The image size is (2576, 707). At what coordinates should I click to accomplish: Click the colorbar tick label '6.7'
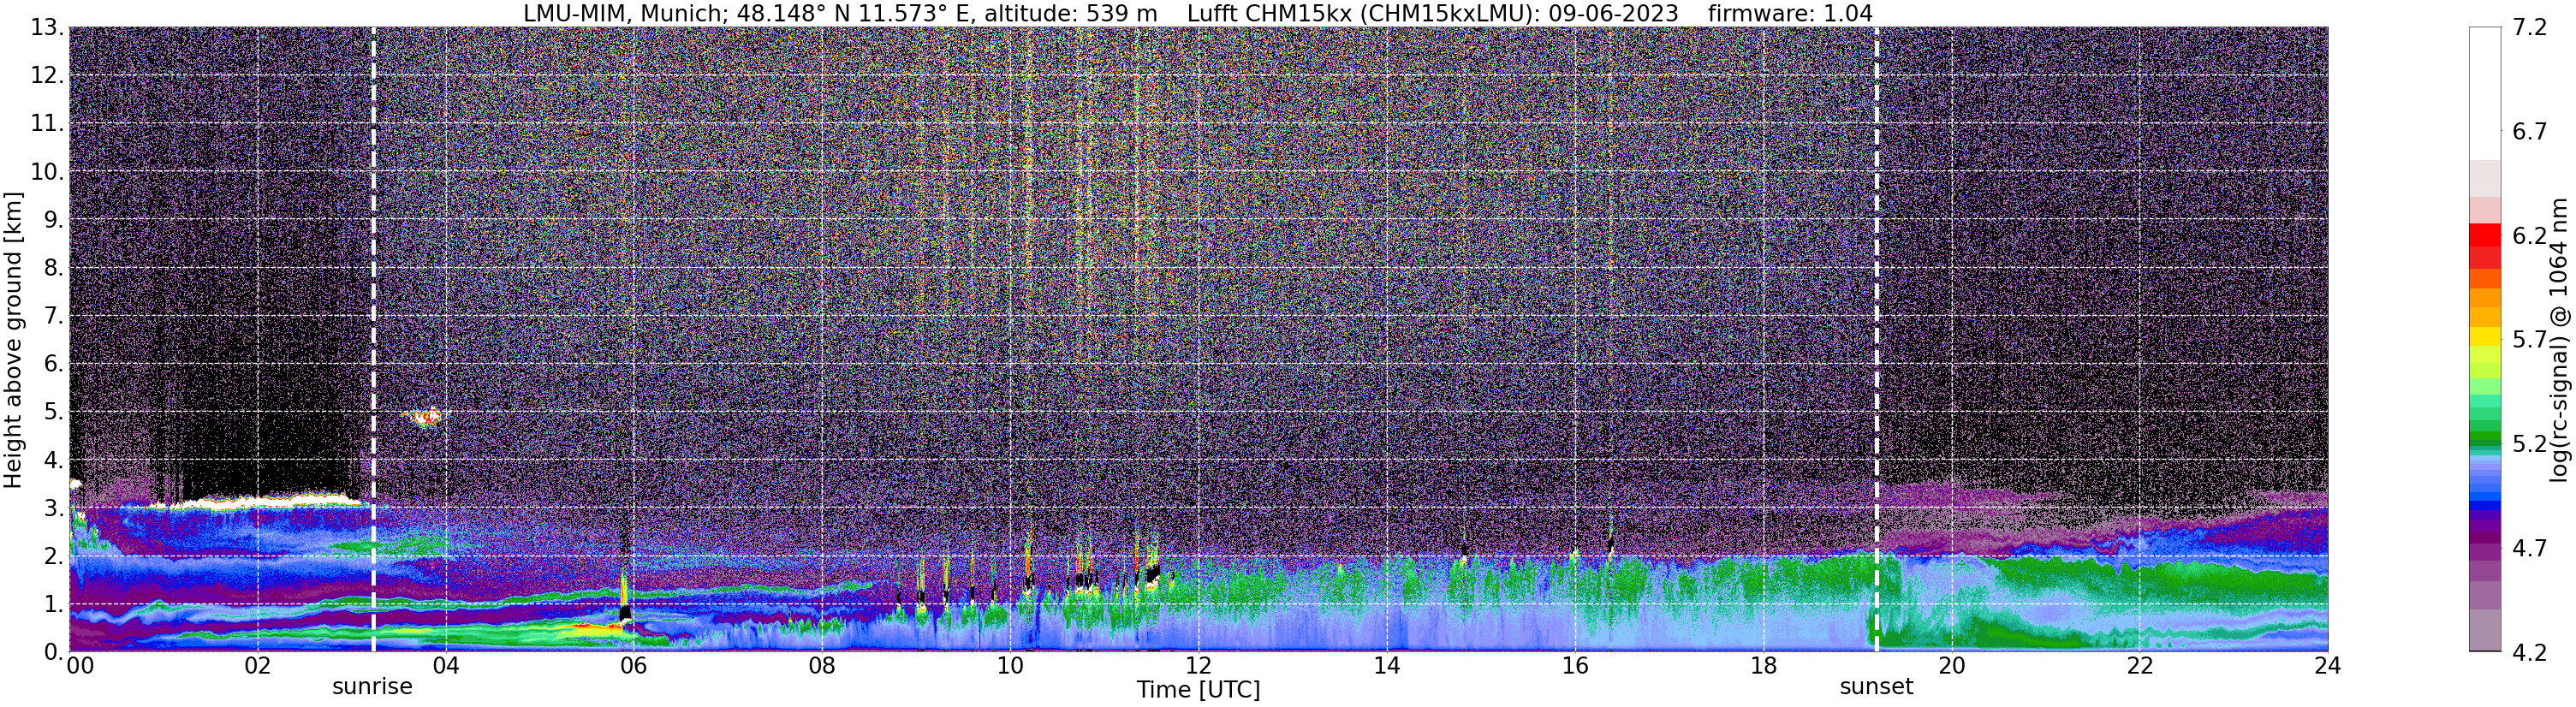pos(2530,132)
